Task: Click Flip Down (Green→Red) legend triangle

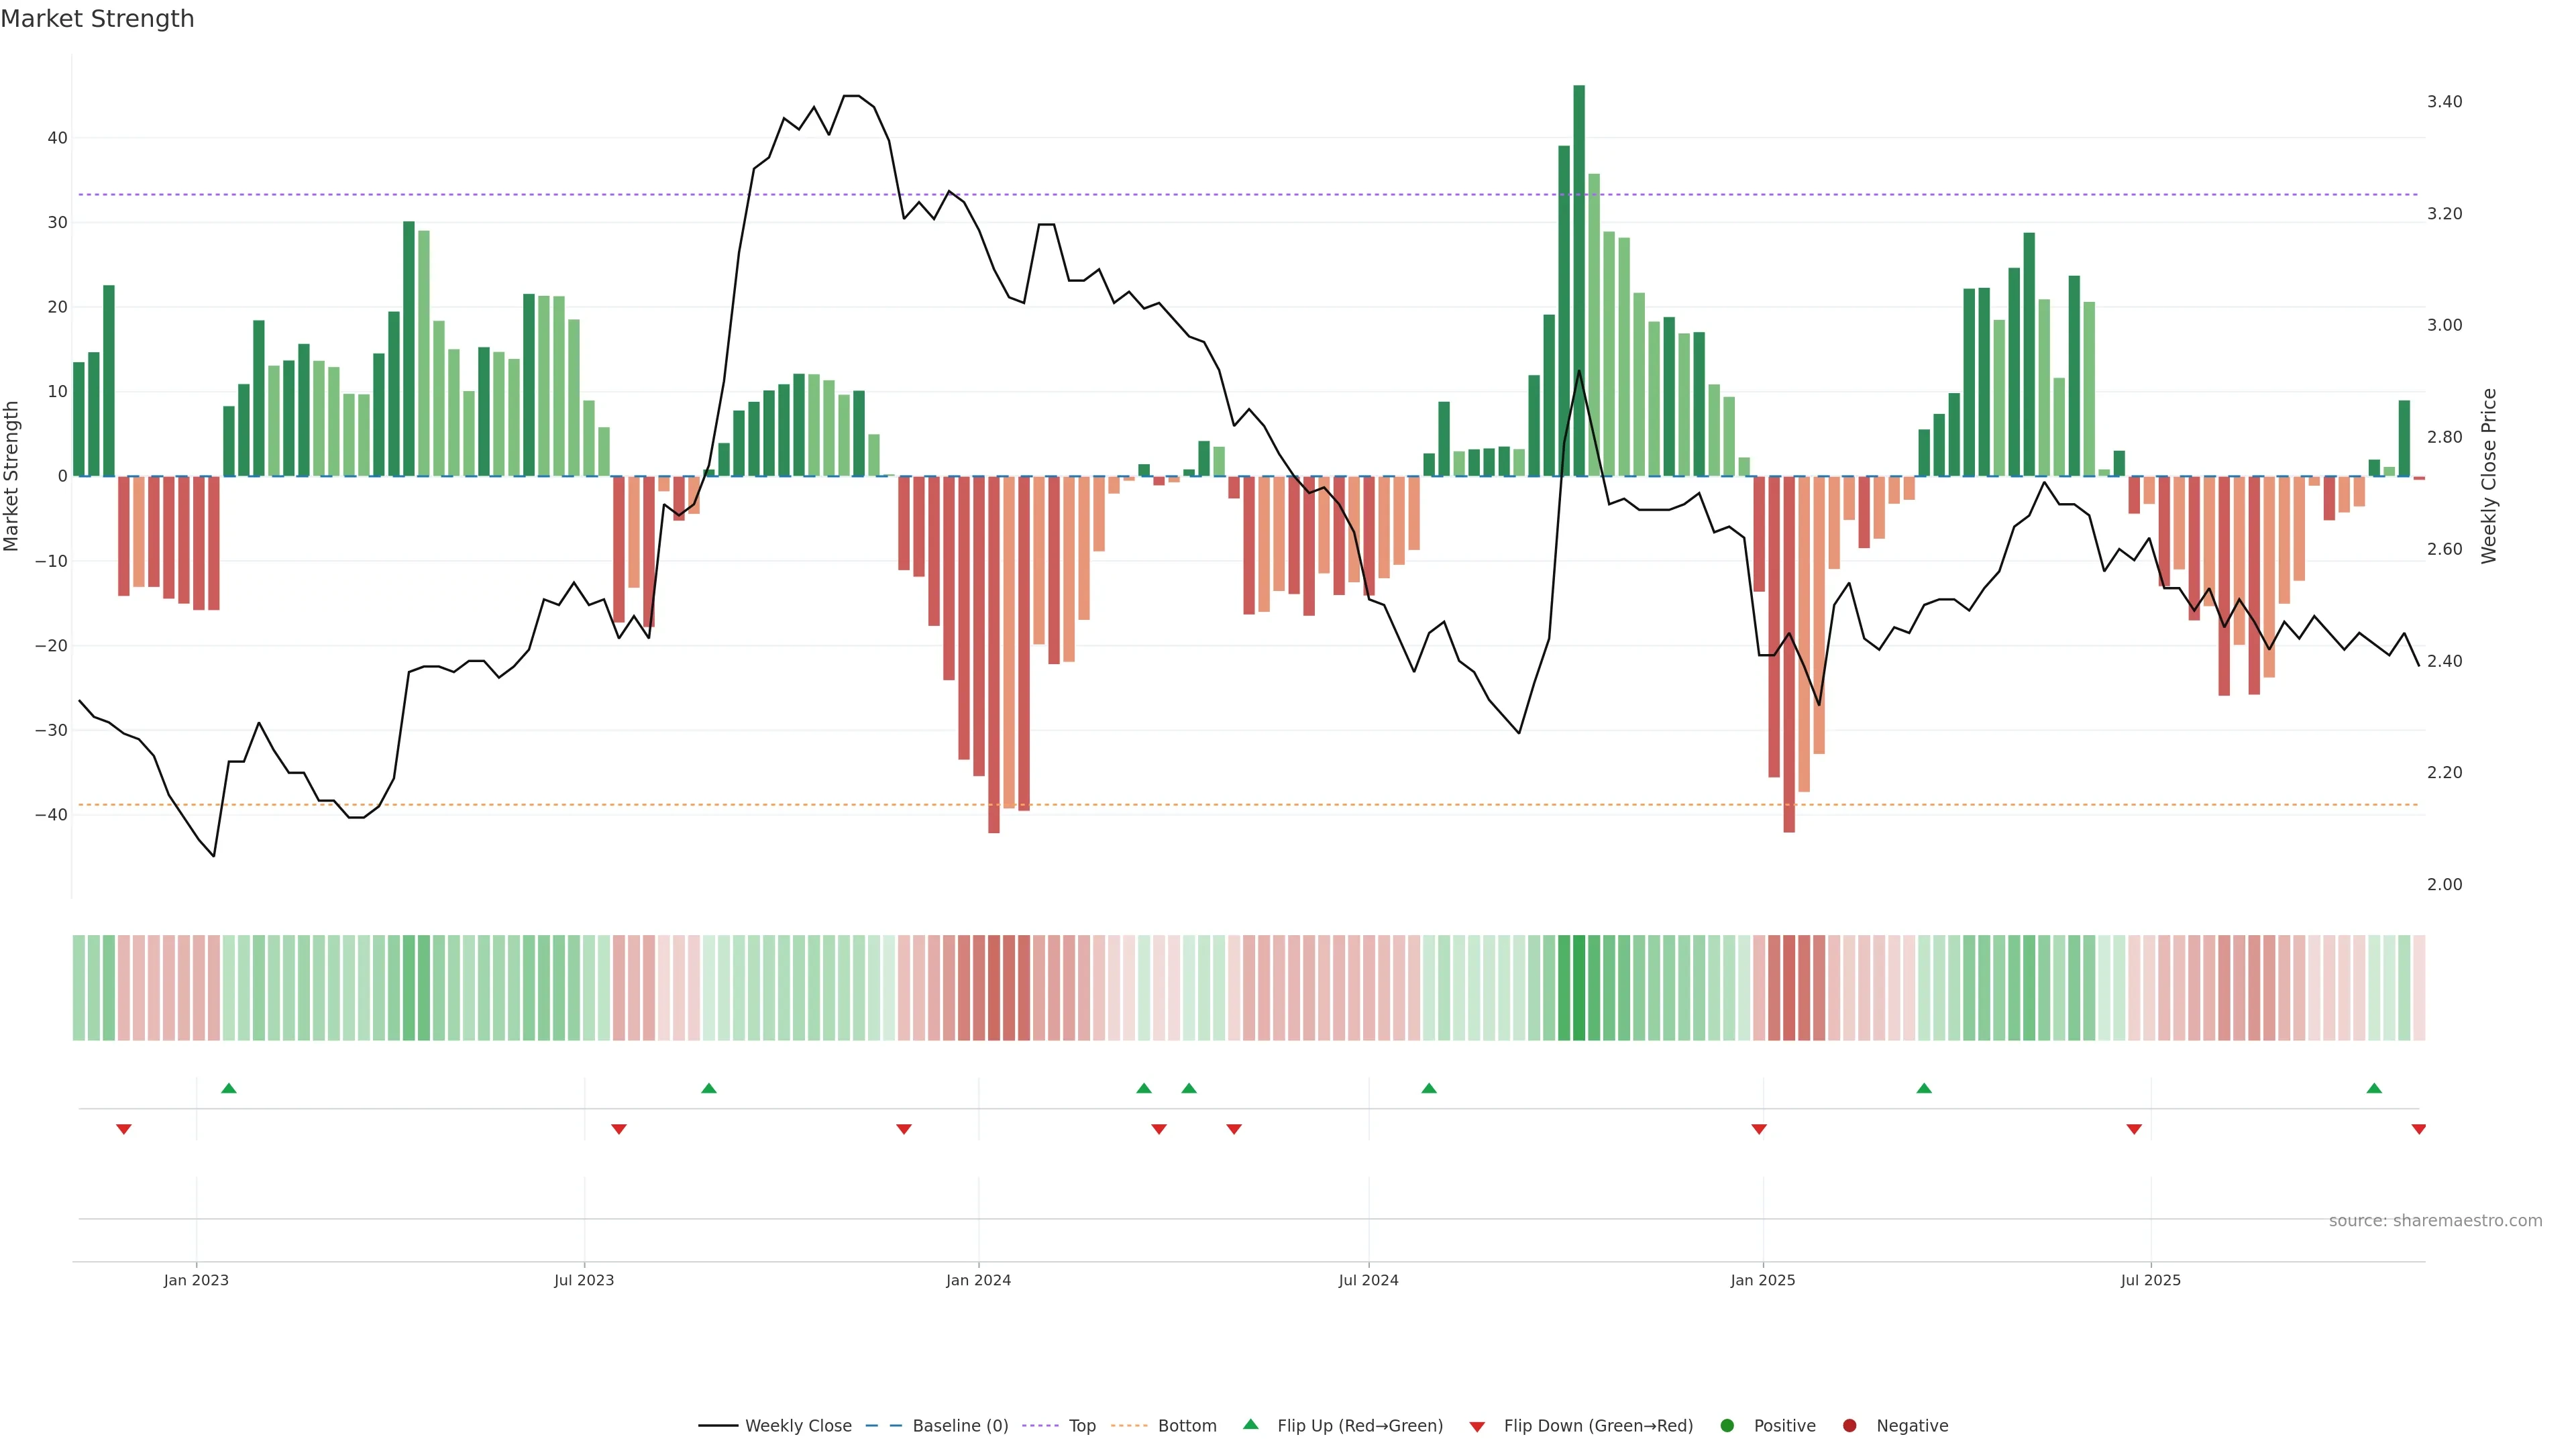Action: [1477, 1426]
